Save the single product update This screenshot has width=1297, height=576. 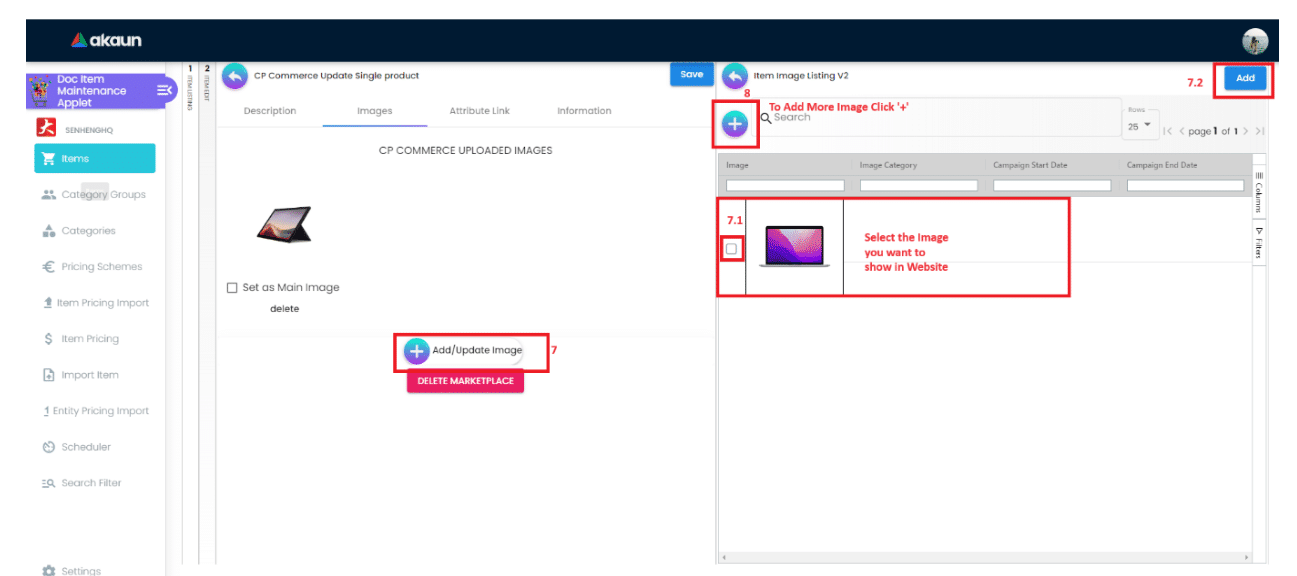coord(692,74)
